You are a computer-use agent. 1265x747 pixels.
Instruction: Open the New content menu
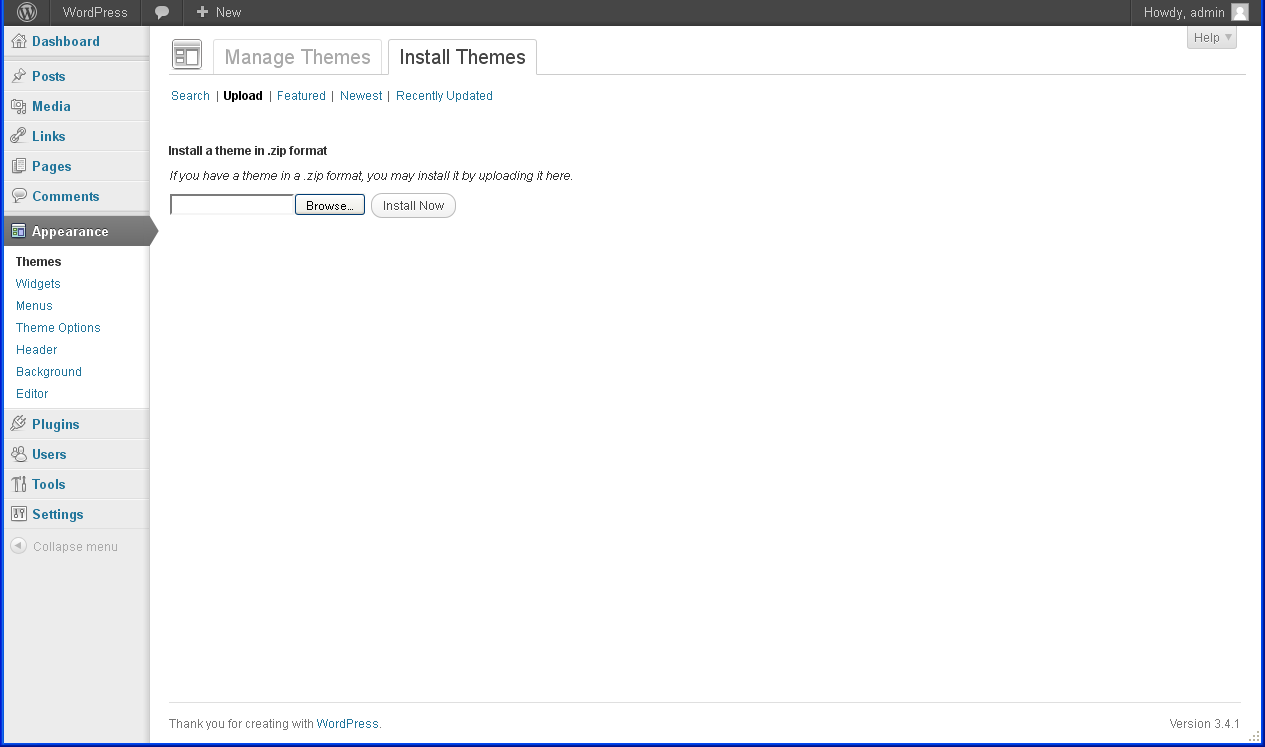click(218, 12)
